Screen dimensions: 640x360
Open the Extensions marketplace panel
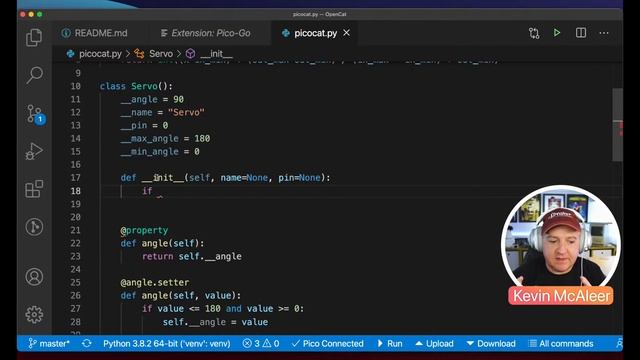tap(34, 189)
